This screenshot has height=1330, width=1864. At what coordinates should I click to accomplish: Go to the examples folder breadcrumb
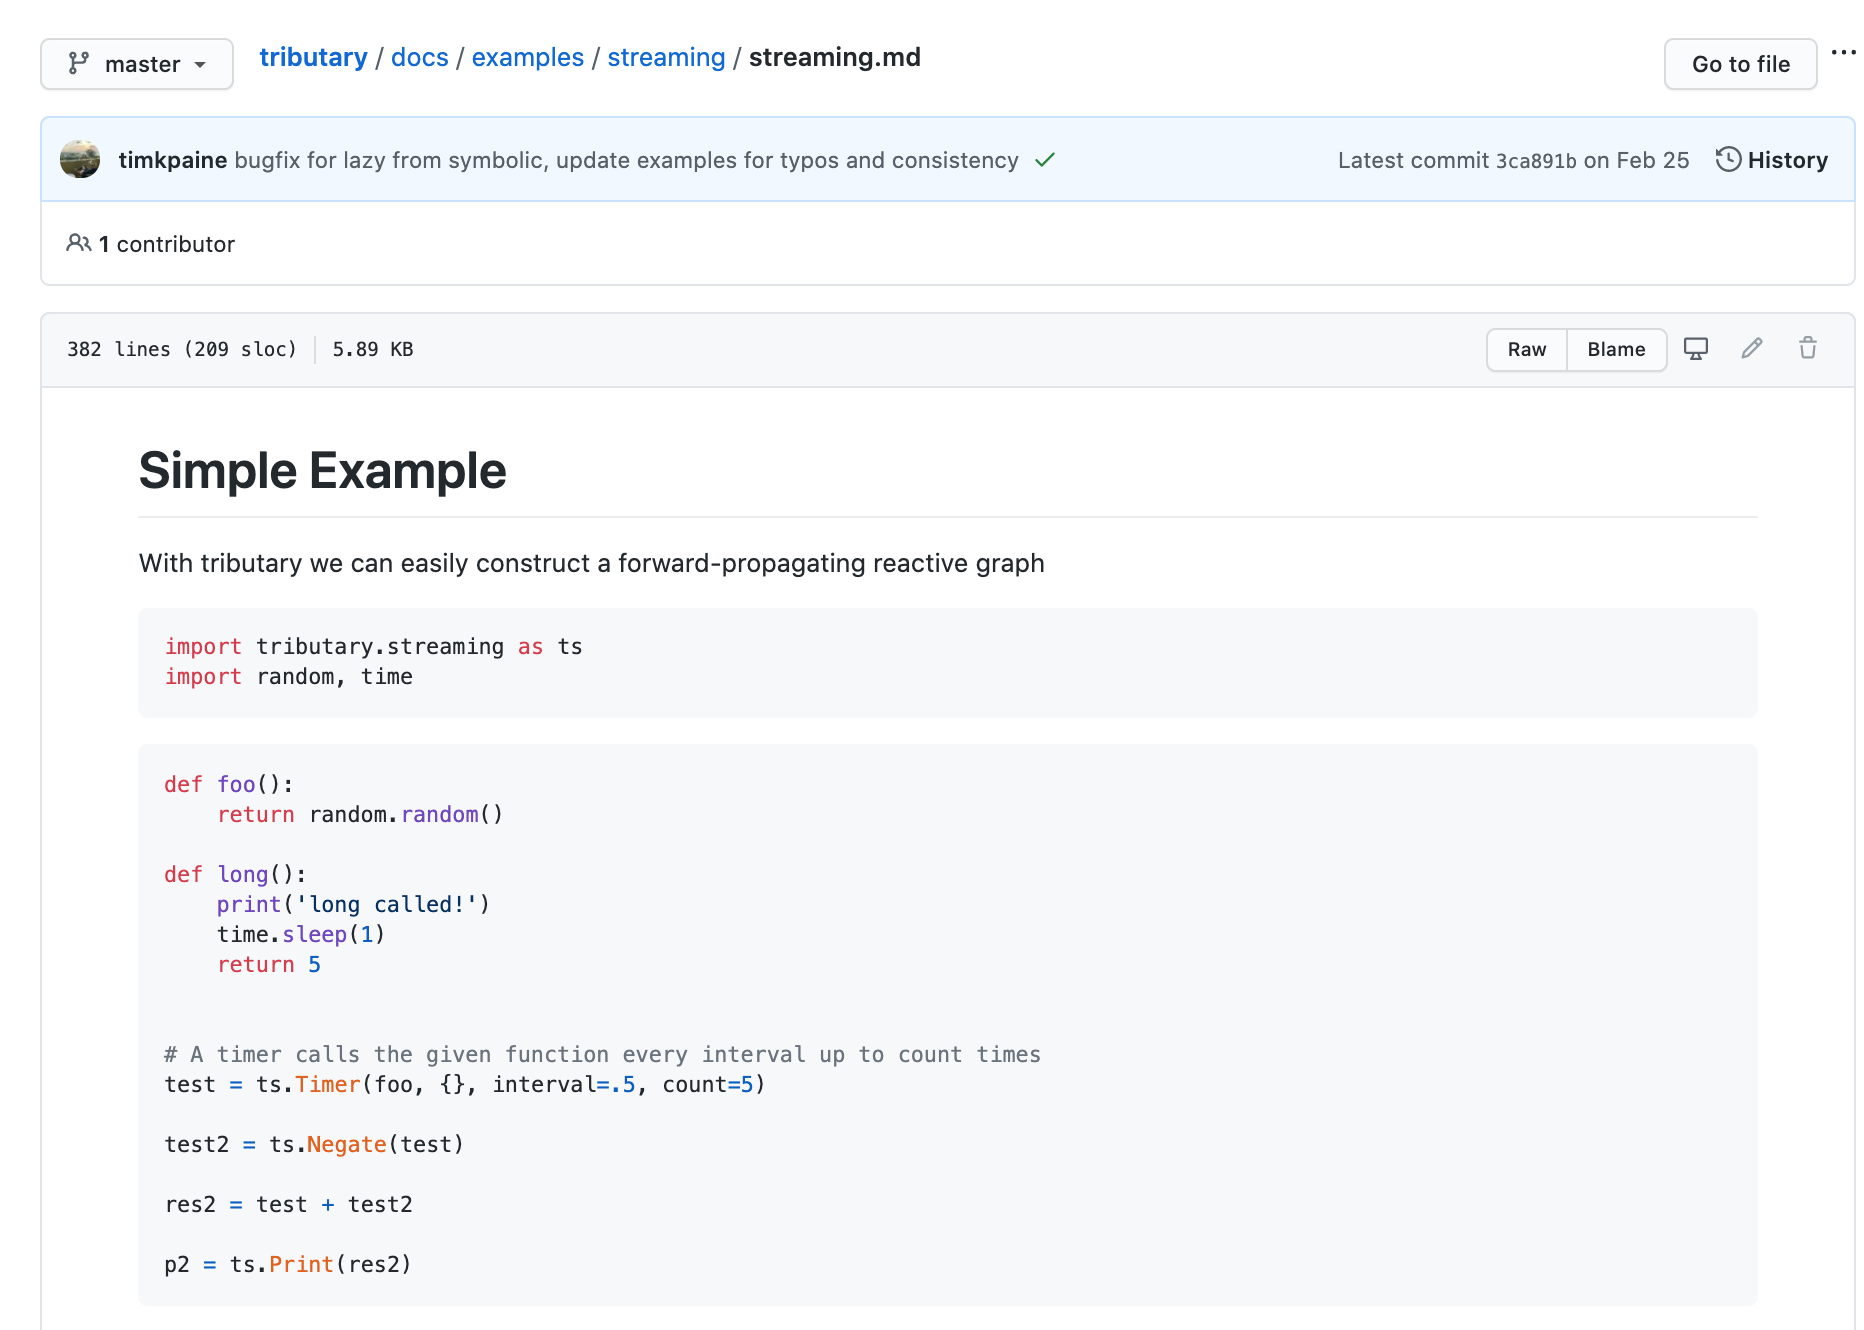click(528, 57)
